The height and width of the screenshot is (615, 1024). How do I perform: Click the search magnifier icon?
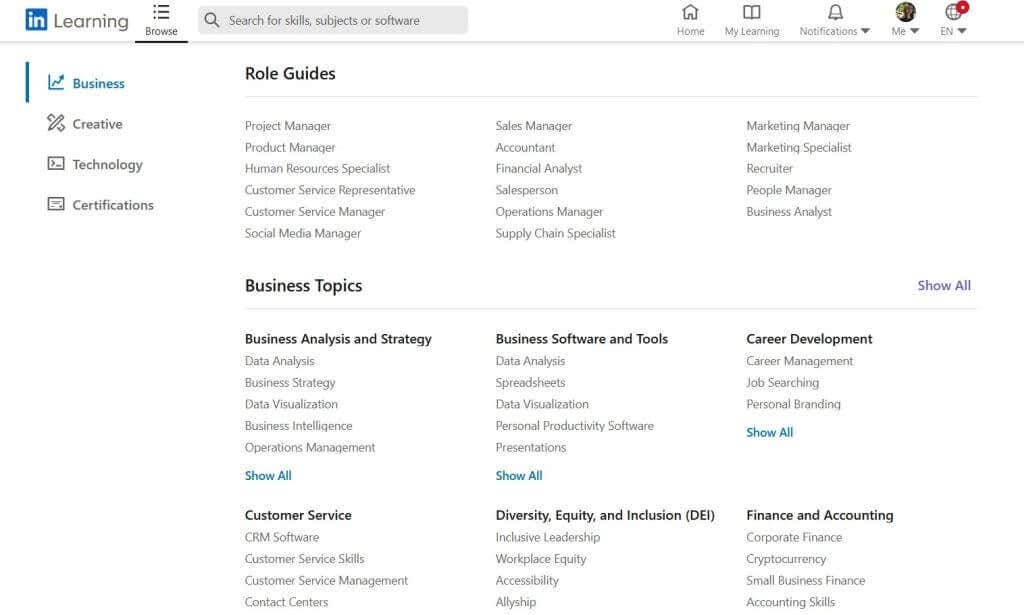(x=212, y=20)
